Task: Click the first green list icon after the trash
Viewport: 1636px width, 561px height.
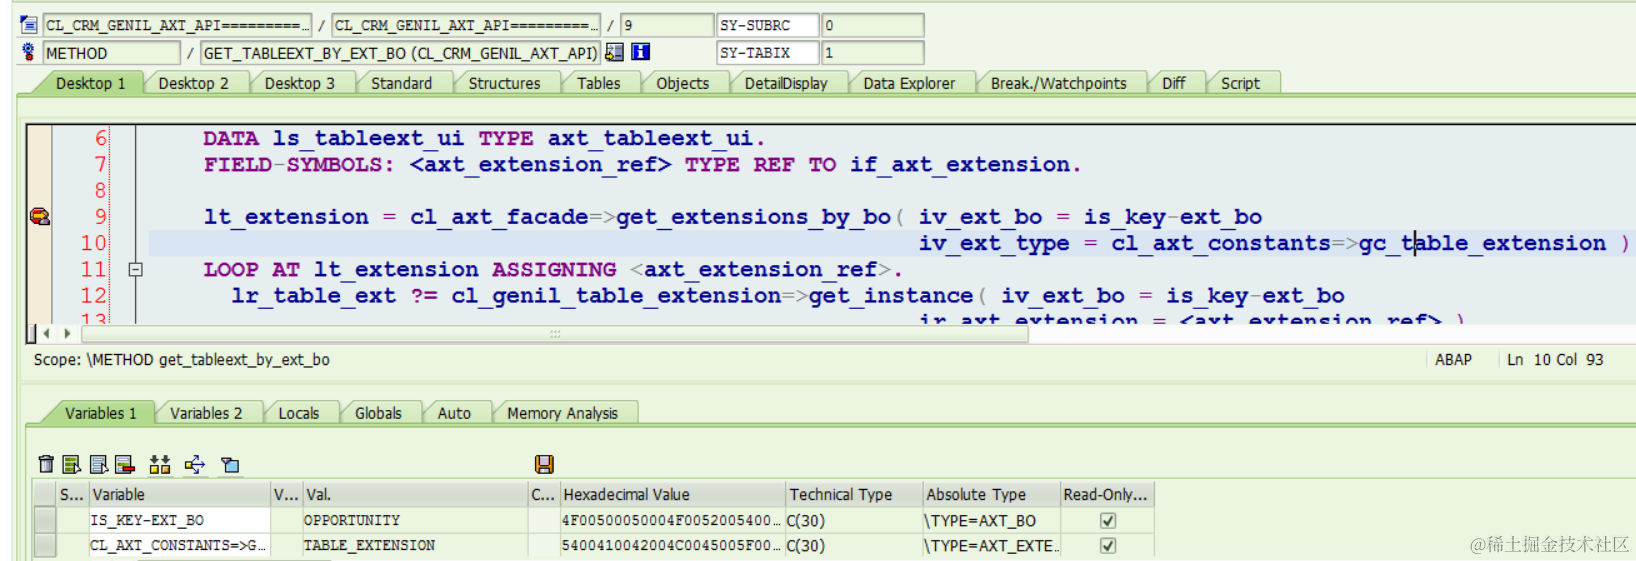Action: [x=71, y=464]
